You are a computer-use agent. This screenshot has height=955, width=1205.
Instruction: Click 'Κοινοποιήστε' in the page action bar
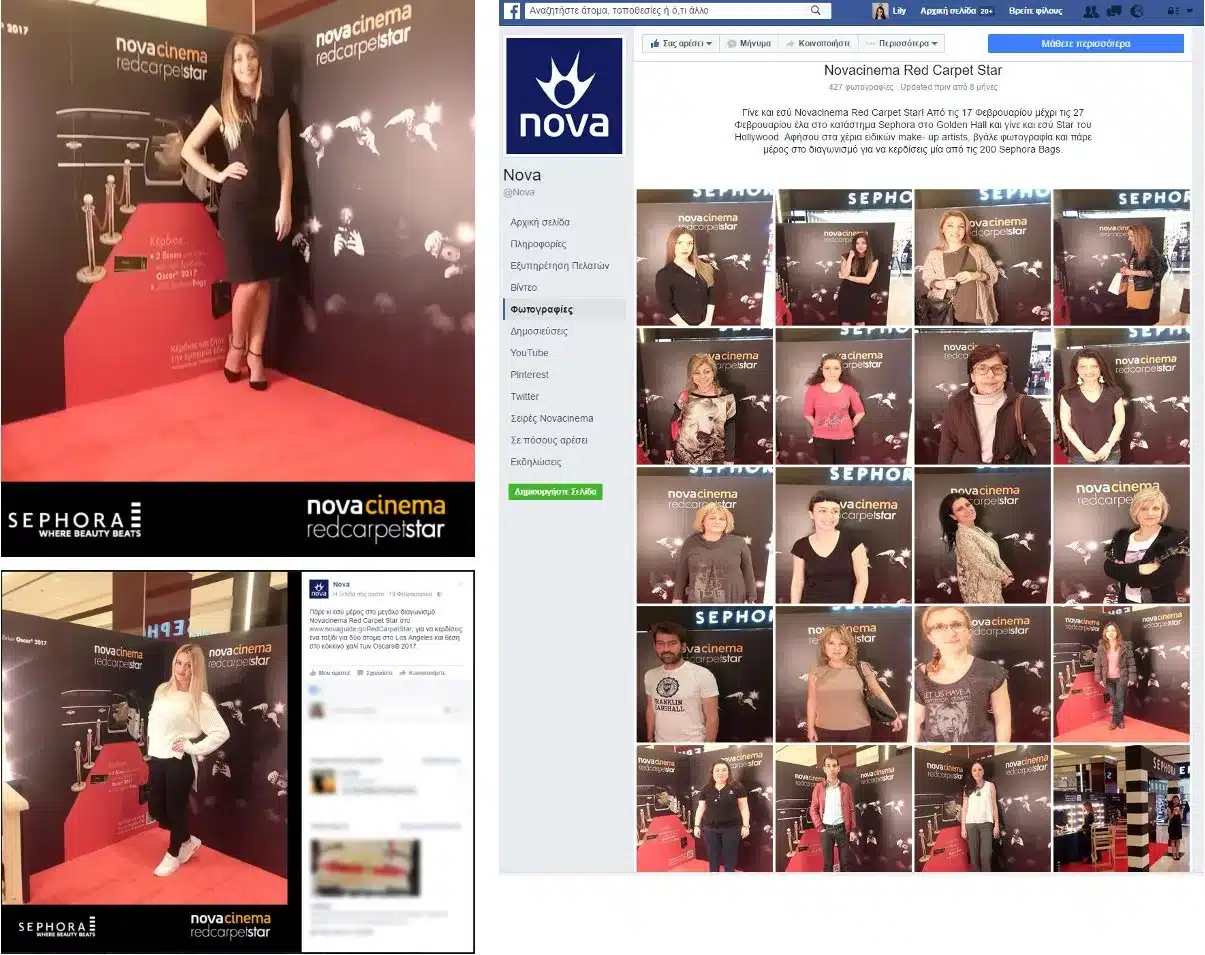point(817,44)
